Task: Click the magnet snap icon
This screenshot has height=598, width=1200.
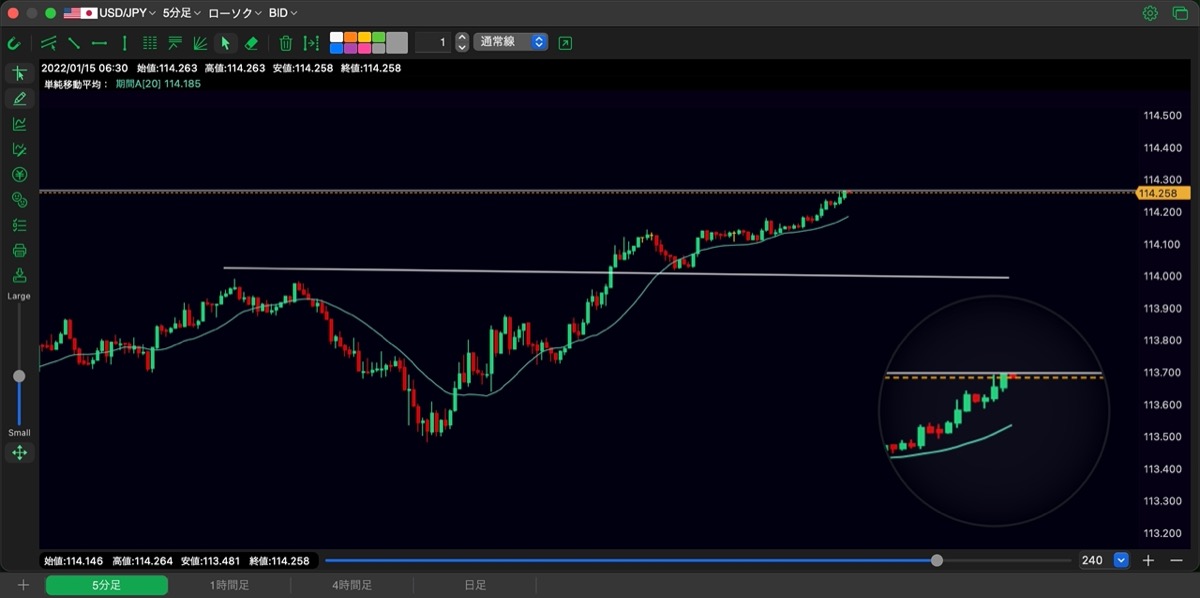Action: (13, 43)
